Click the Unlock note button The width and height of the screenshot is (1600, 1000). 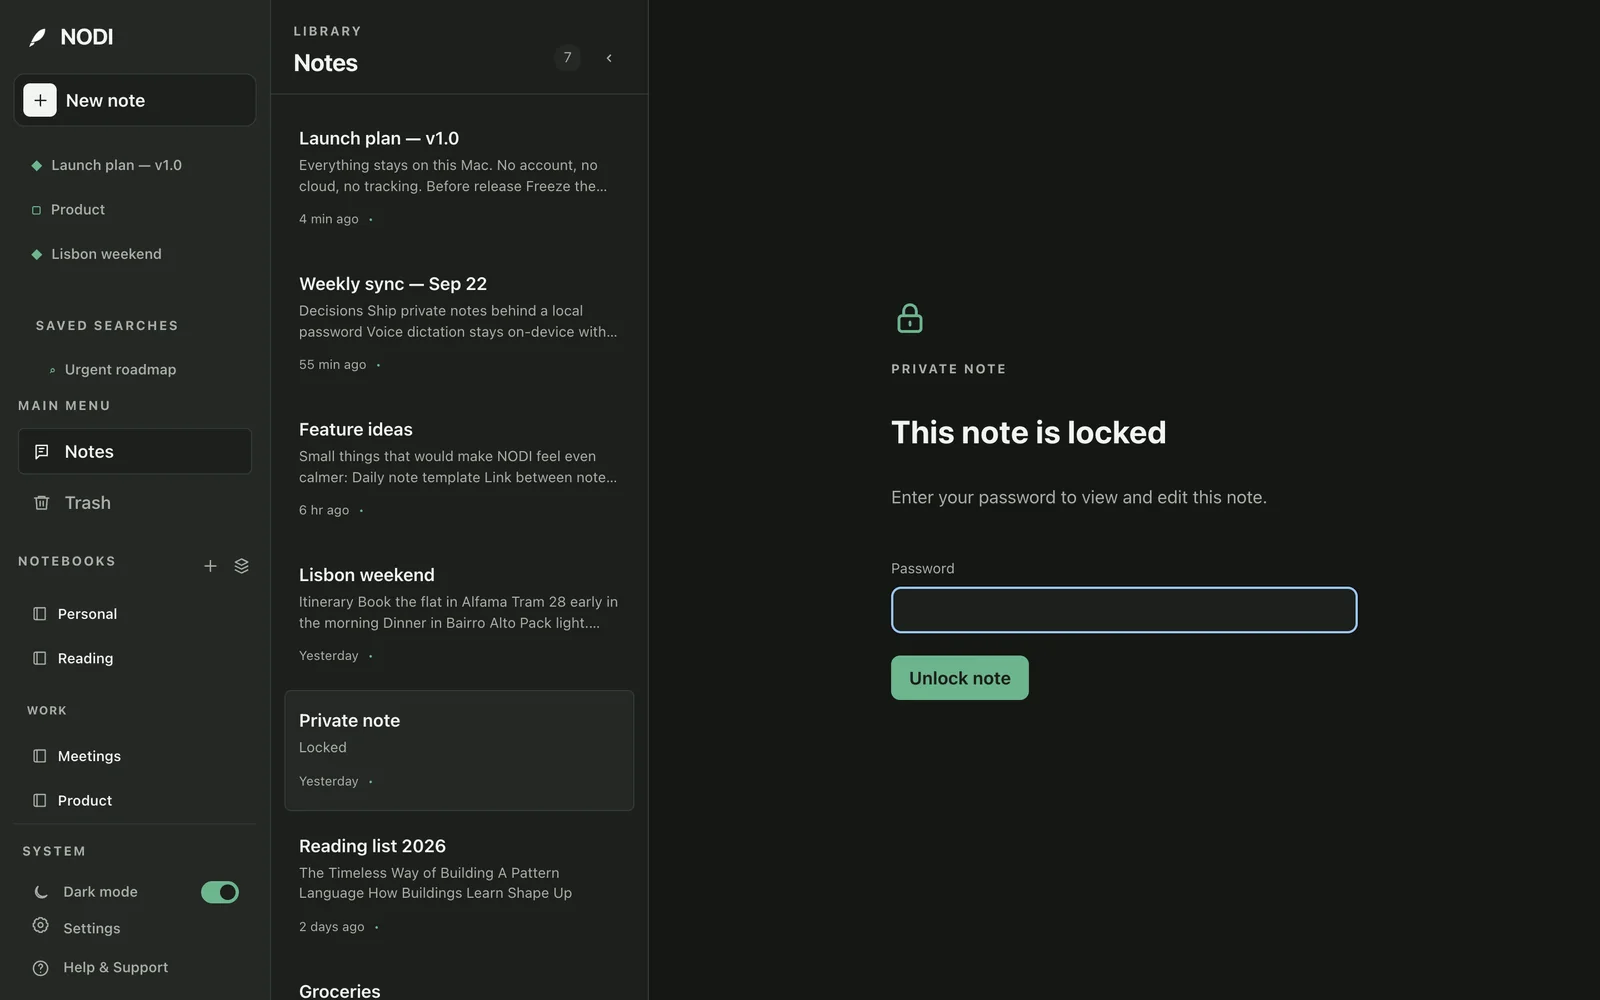pos(960,678)
